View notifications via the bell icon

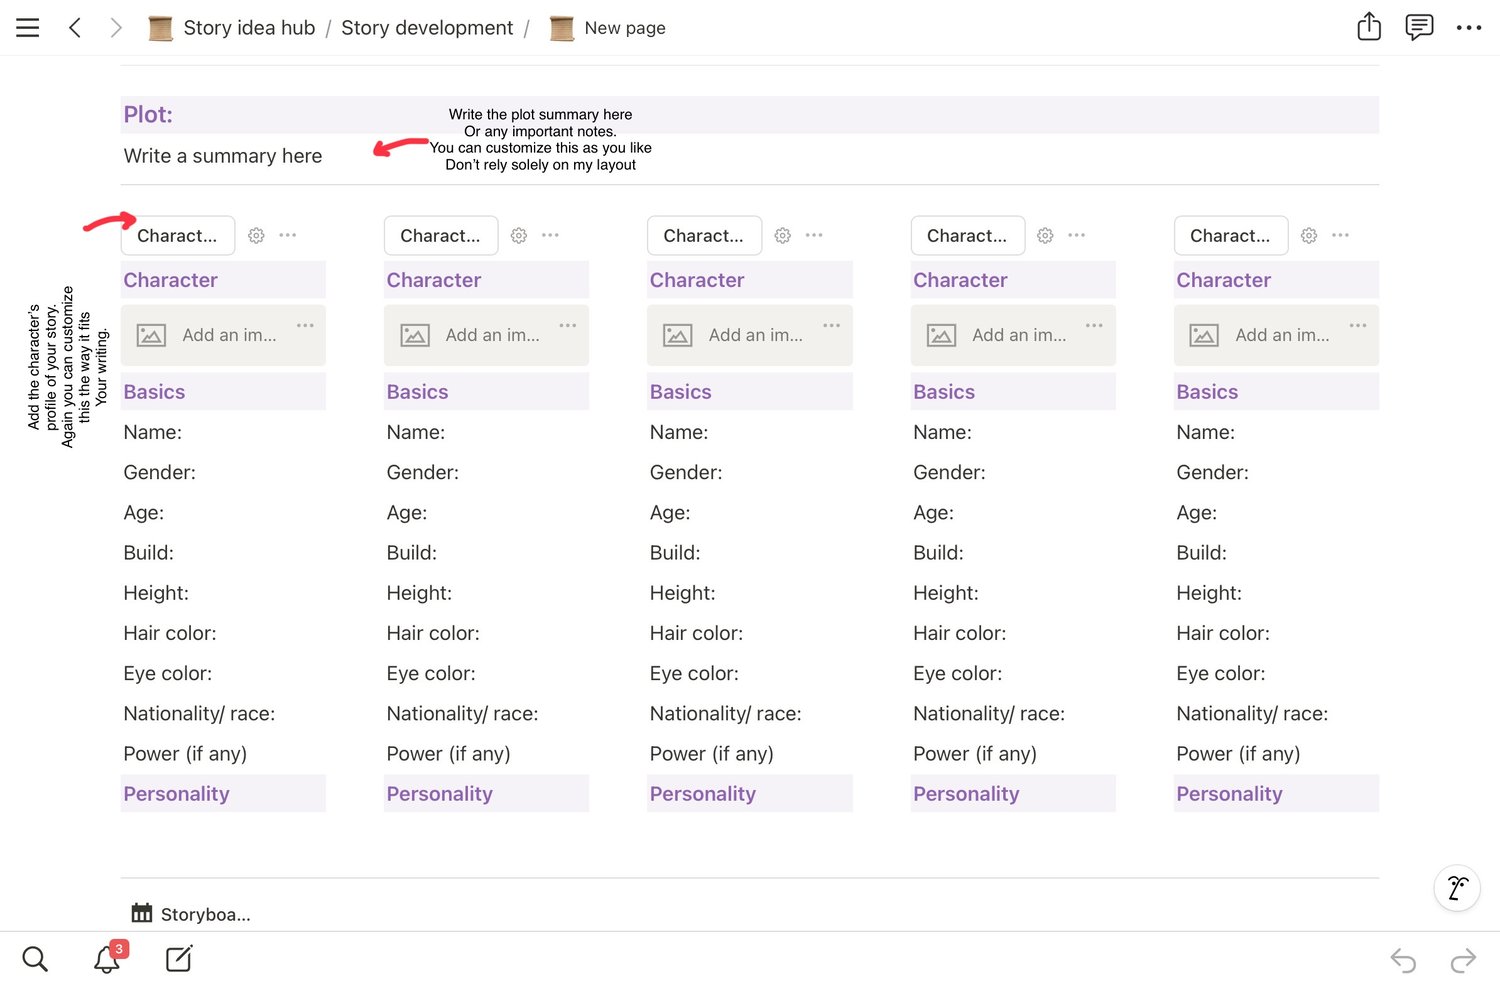(x=107, y=959)
